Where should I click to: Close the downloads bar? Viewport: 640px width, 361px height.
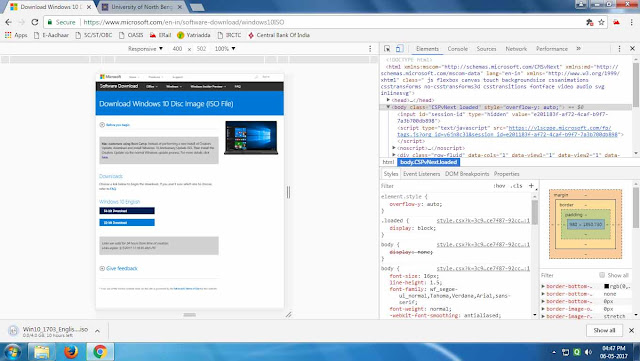pyautogui.click(x=631, y=330)
